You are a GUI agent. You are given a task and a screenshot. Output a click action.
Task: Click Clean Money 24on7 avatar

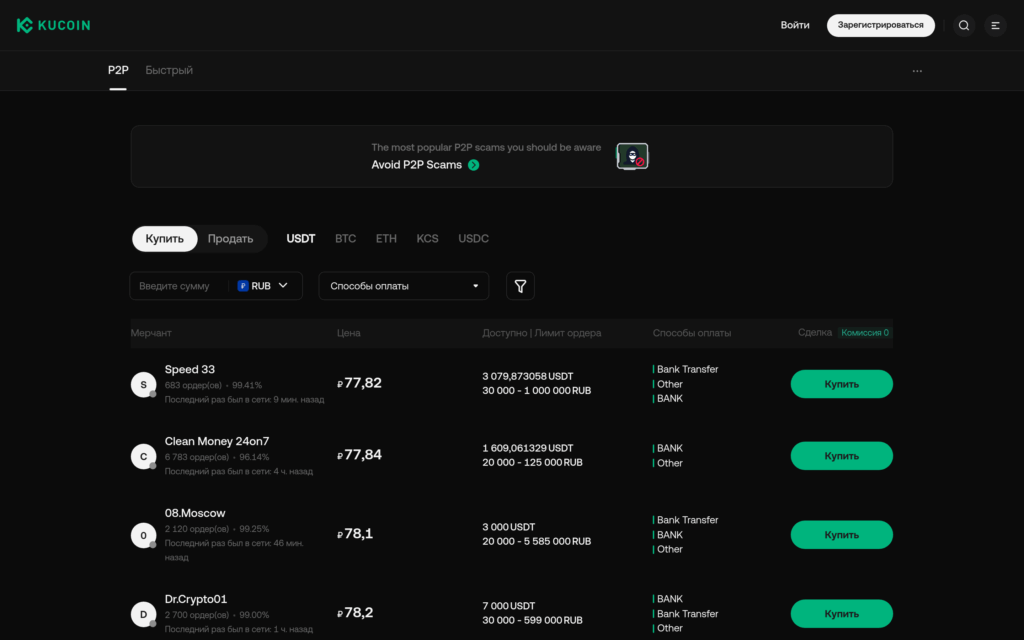coord(144,456)
